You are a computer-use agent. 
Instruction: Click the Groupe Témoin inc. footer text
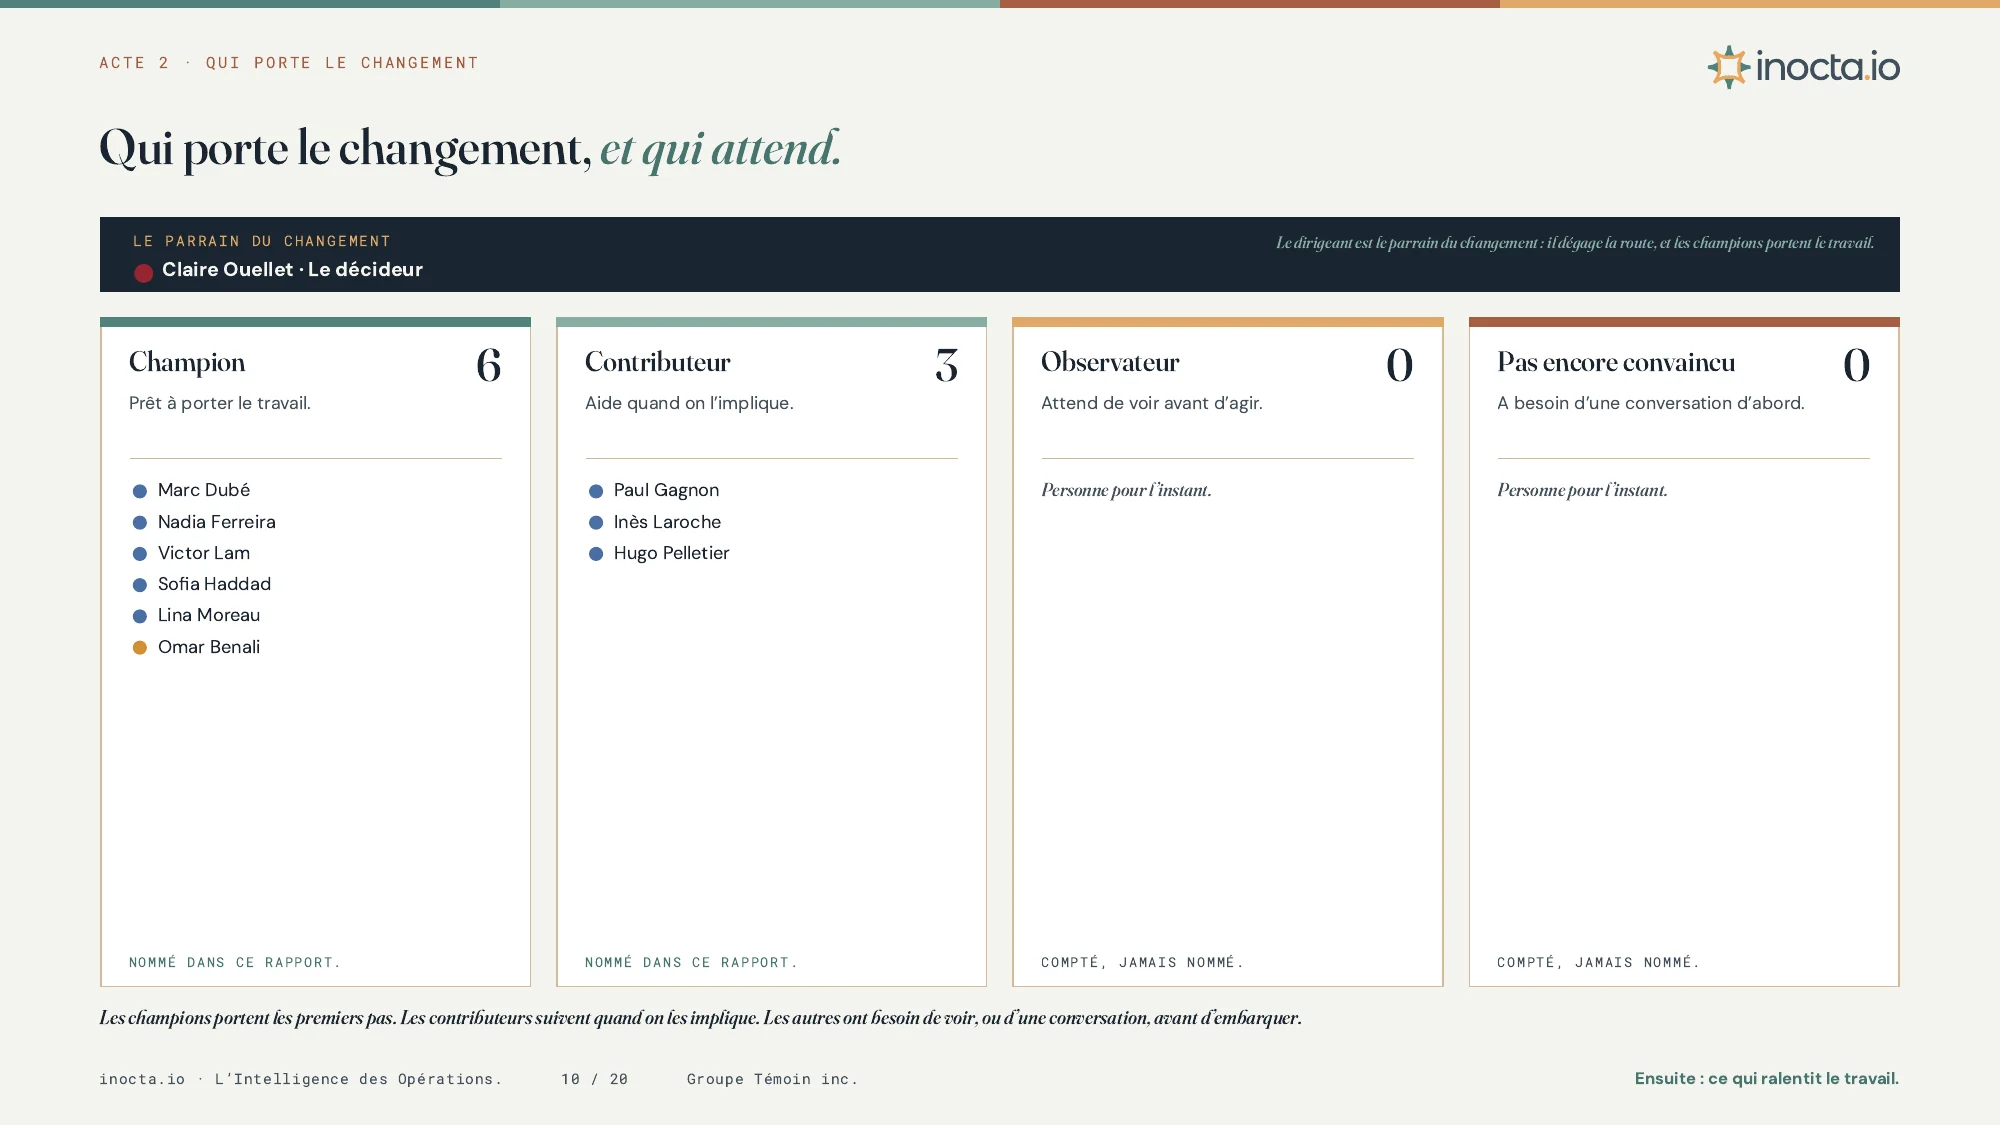pyautogui.click(x=772, y=1079)
